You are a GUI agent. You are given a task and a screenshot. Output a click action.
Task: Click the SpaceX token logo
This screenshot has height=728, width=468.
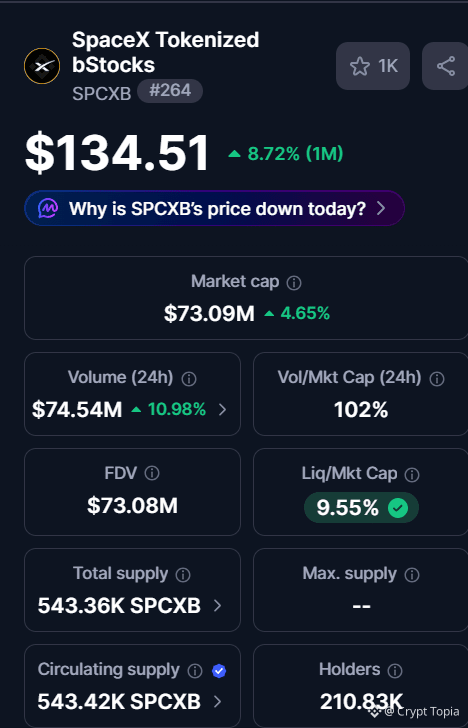point(42,66)
